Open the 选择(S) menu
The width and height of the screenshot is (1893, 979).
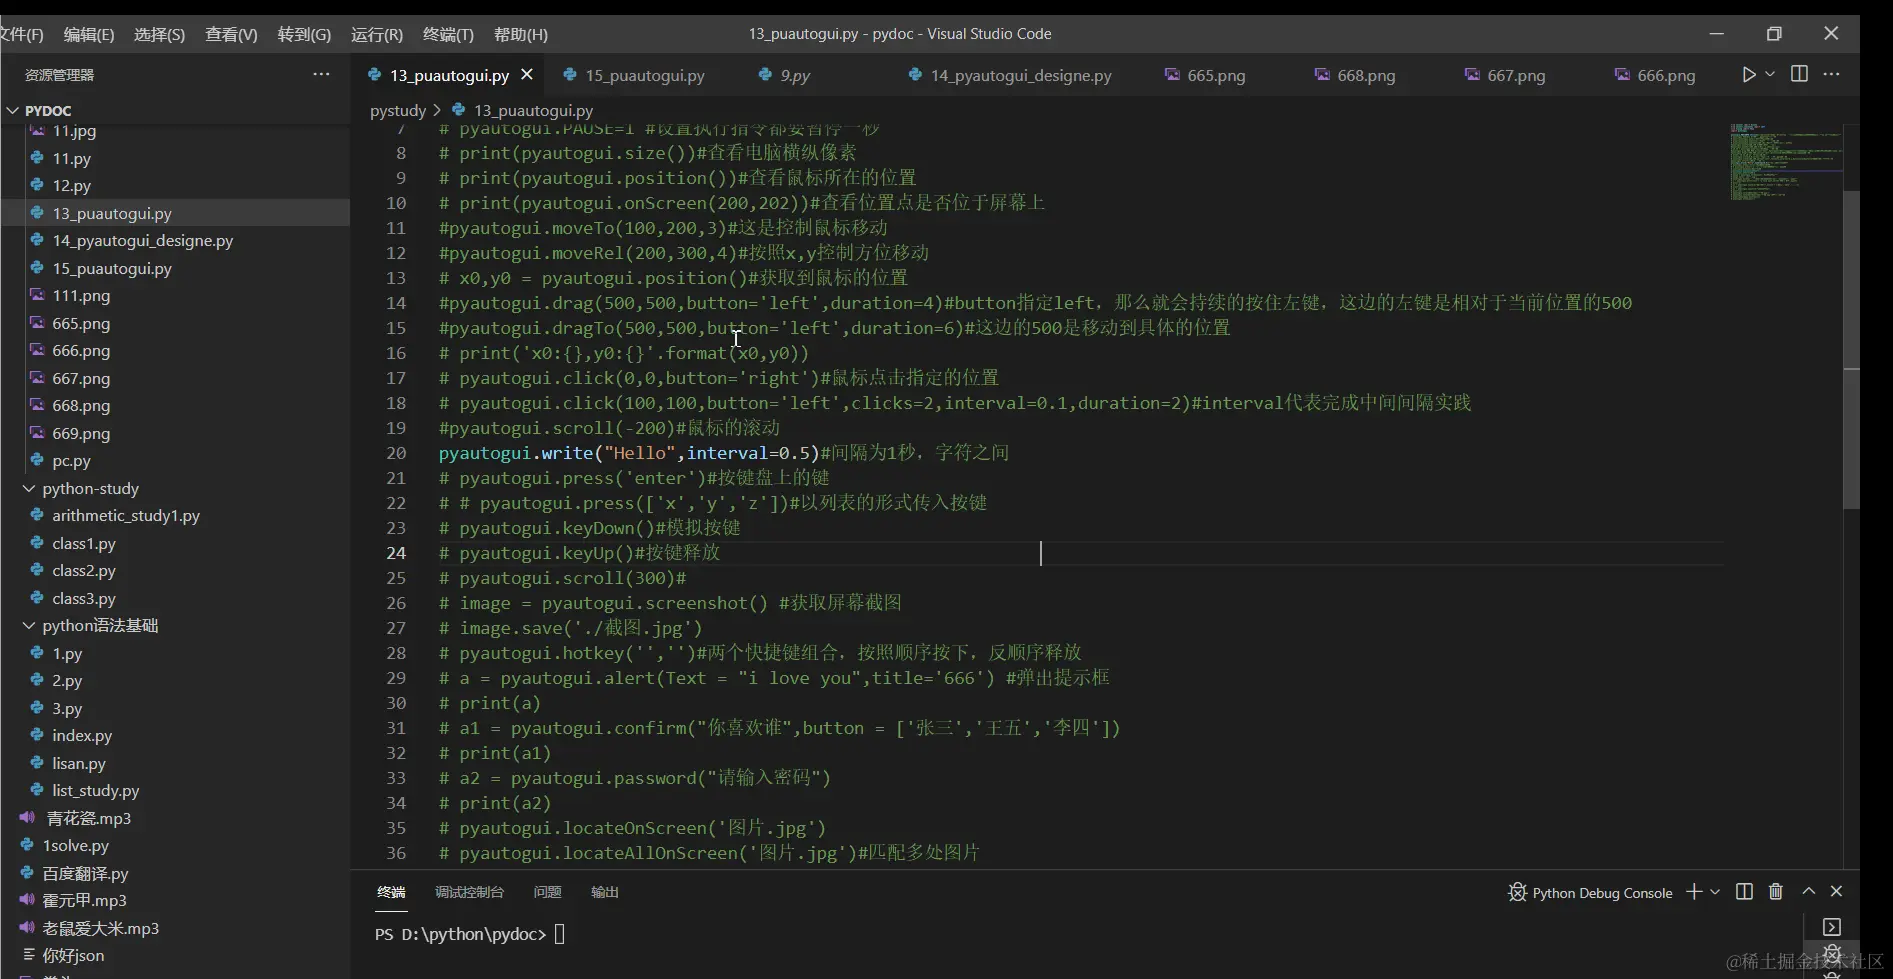[x=159, y=34]
